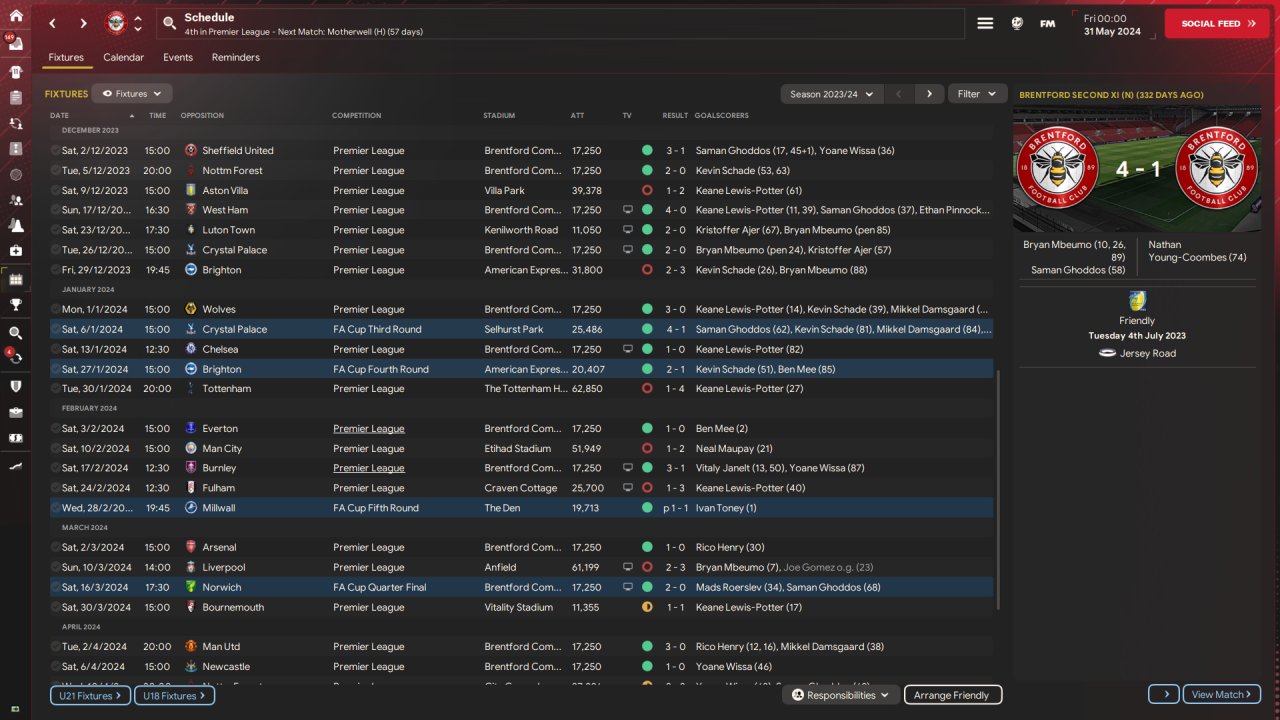Viewport: 1280px width, 720px height.
Task: Open the clipboard icon in the sidebar
Action: click(x=15, y=98)
